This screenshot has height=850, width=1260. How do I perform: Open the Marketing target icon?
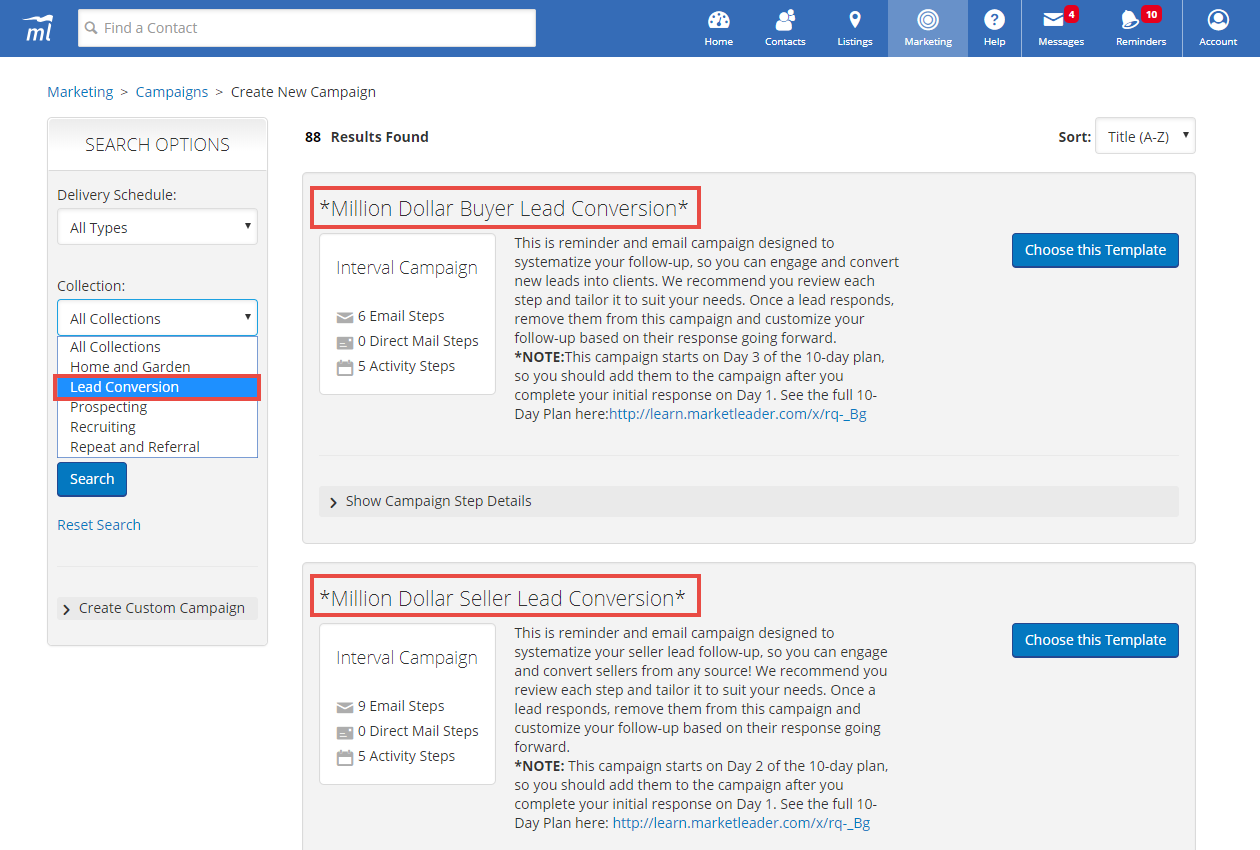(928, 20)
